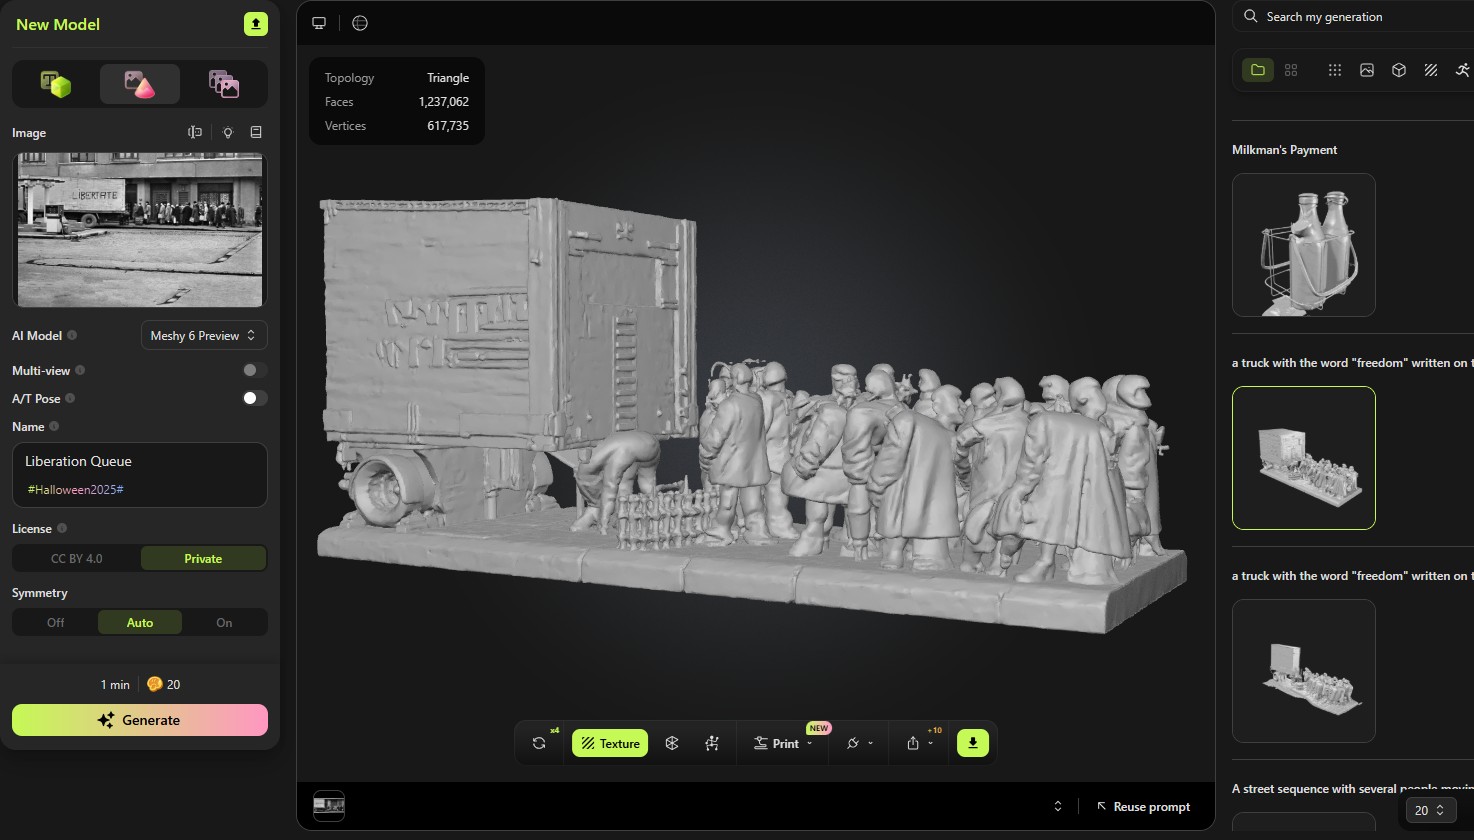Toggle the Multi-view switch
This screenshot has height=840, width=1474.
(255, 370)
